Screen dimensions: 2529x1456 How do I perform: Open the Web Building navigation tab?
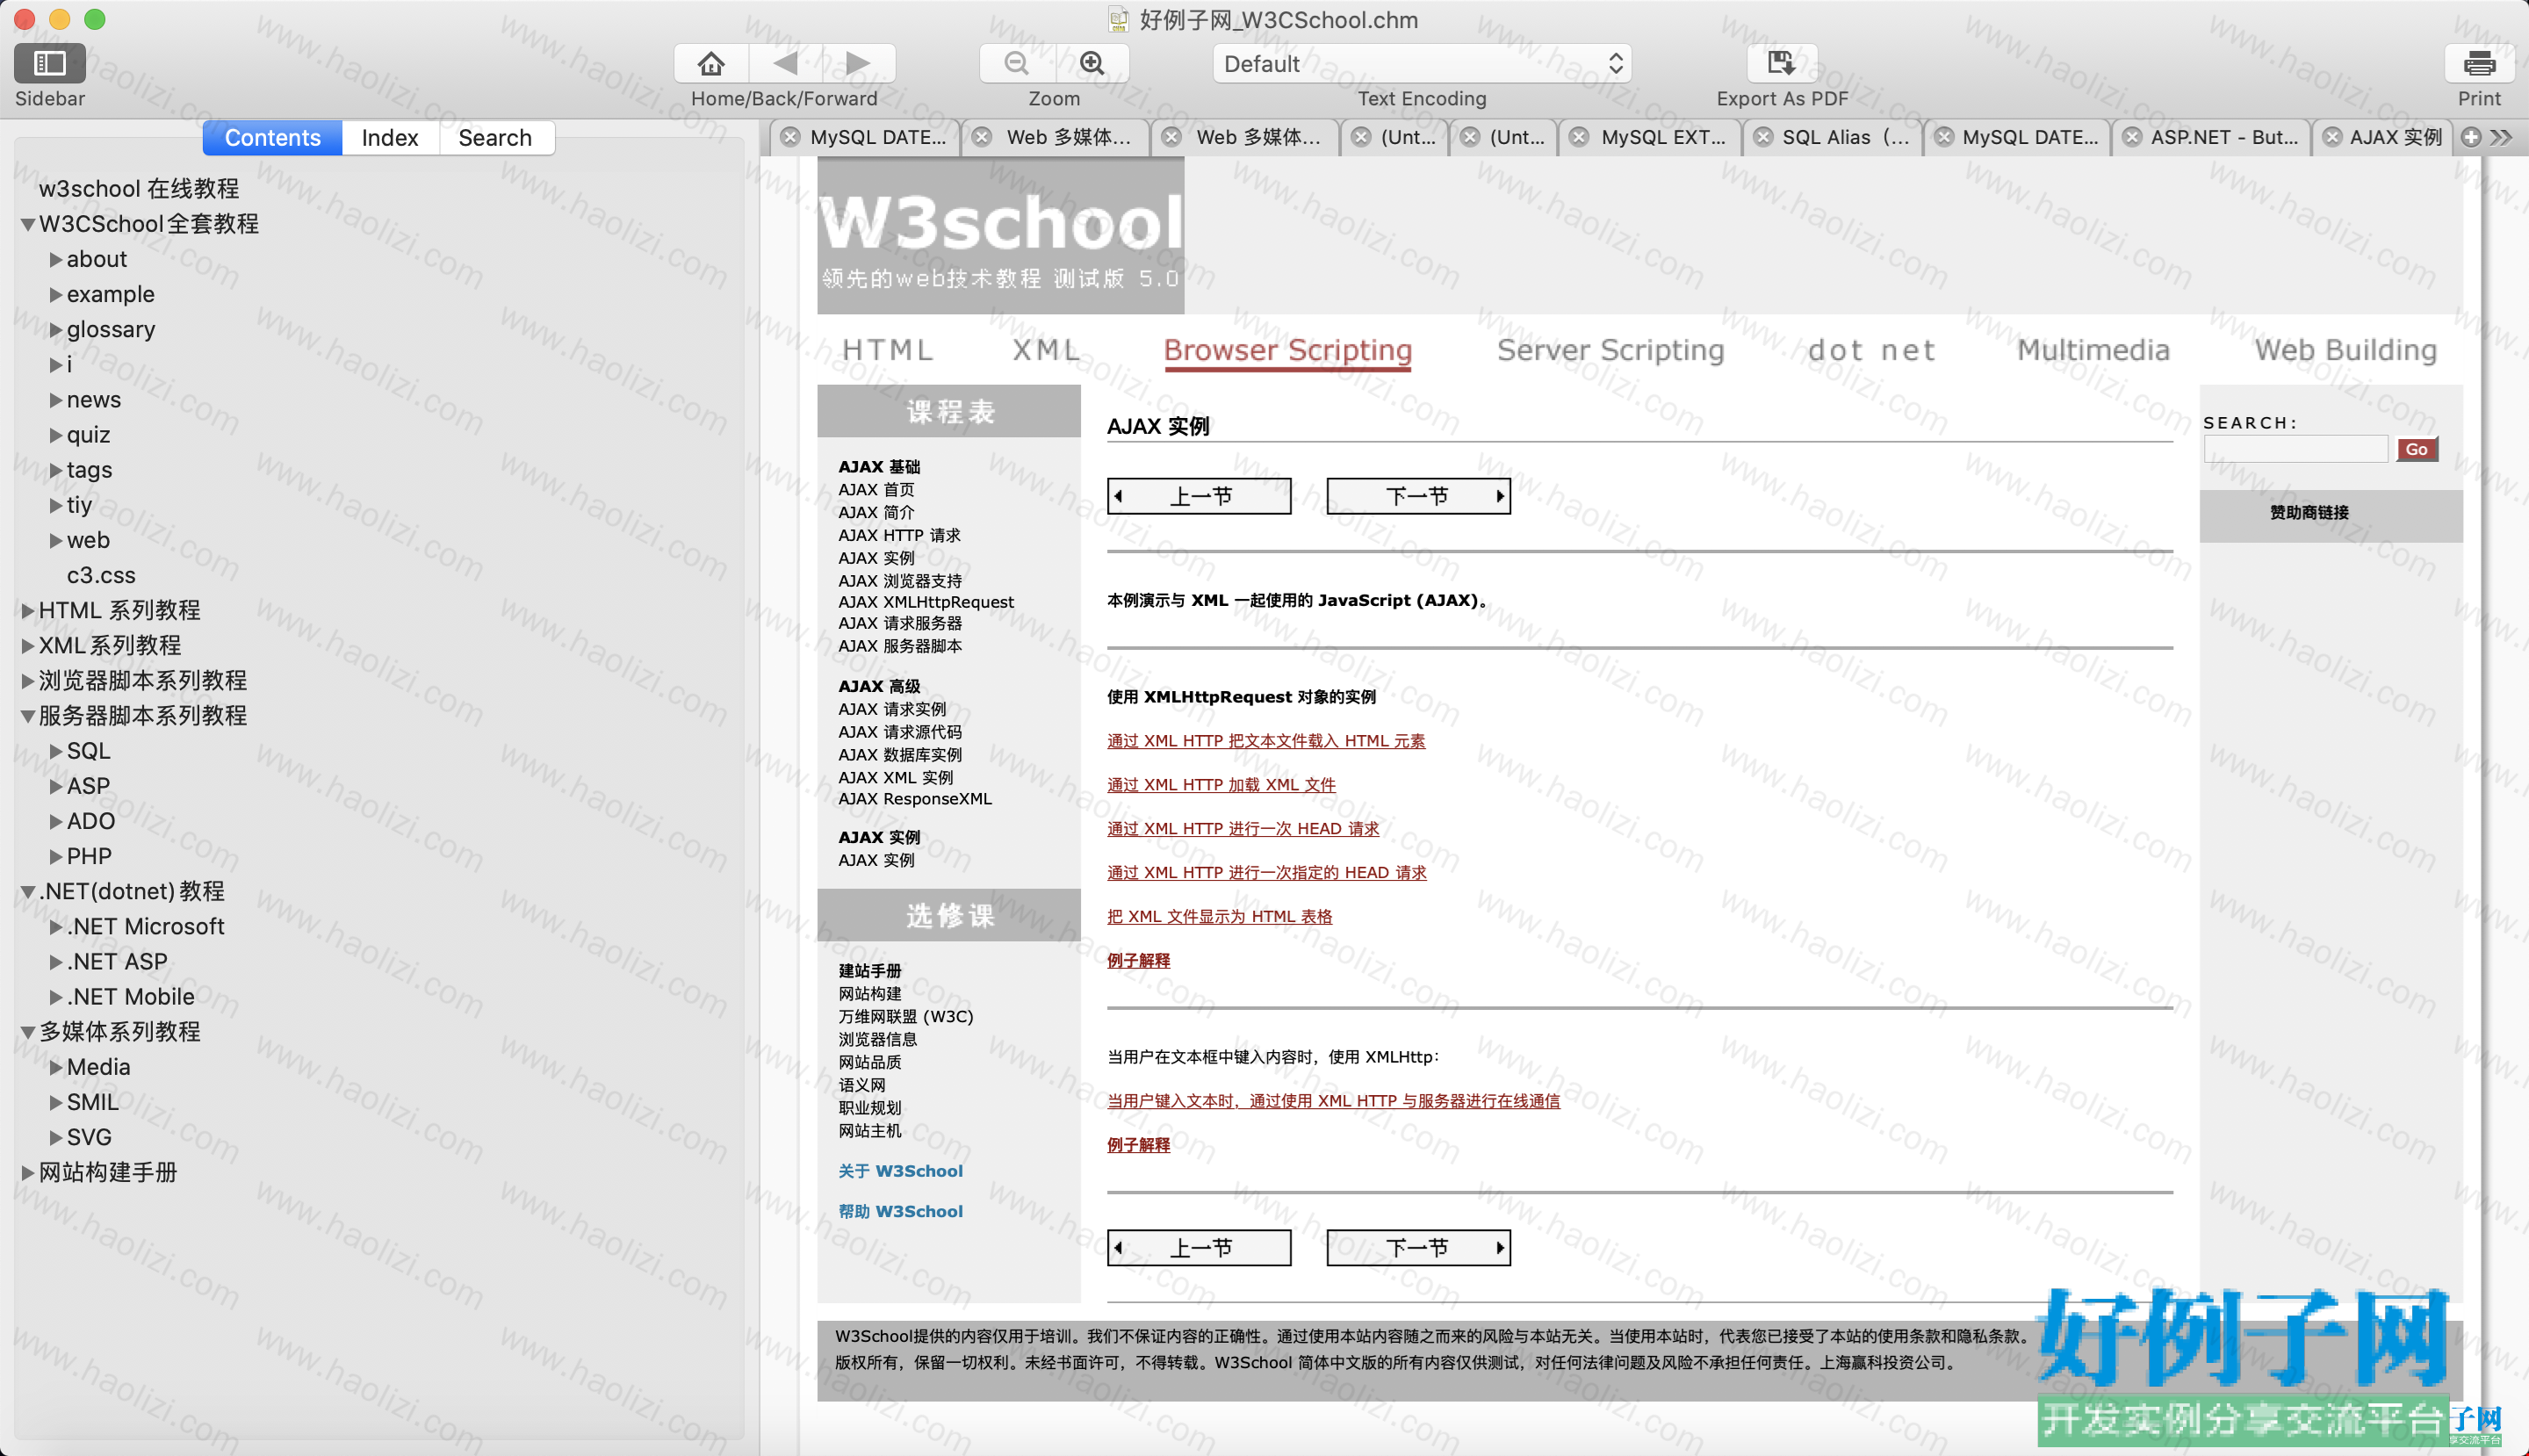[2345, 350]
